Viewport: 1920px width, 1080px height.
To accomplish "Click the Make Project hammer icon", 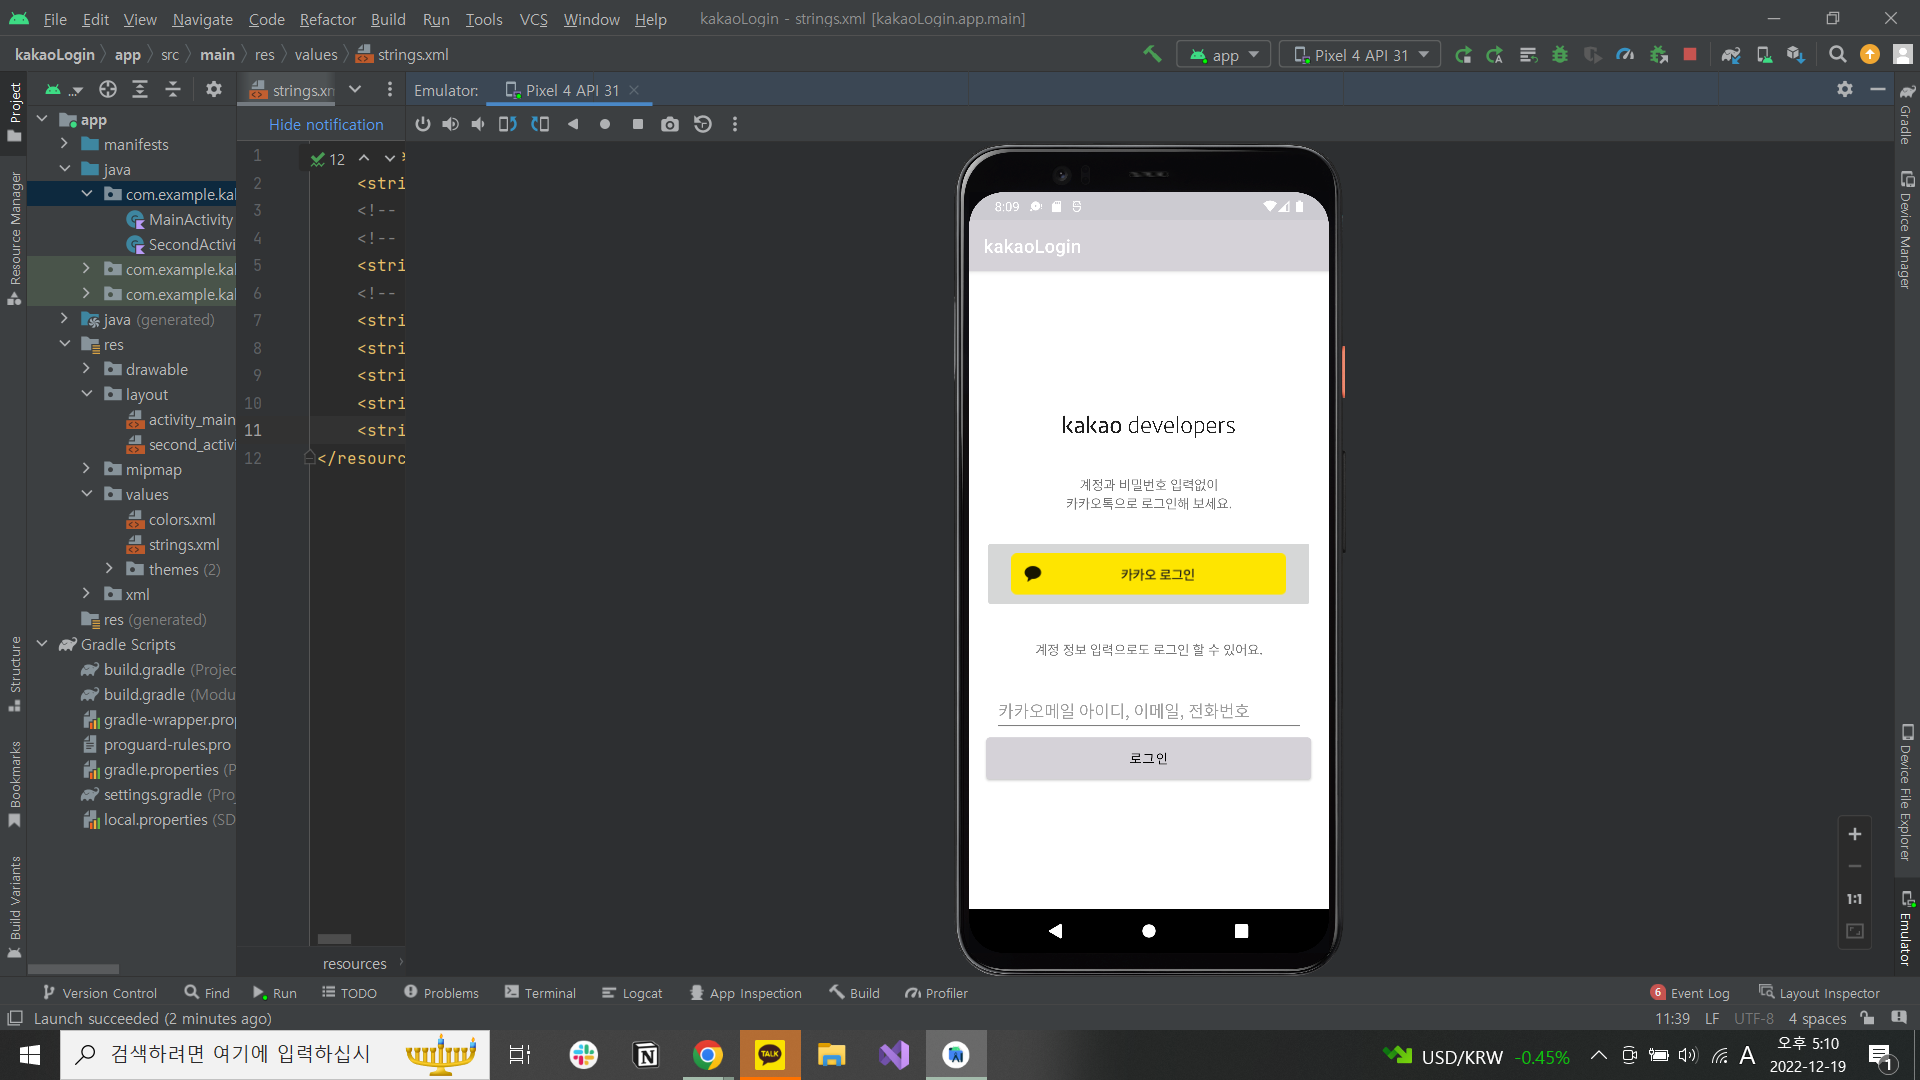I will pyautogui.click(x=1152, y=54).
